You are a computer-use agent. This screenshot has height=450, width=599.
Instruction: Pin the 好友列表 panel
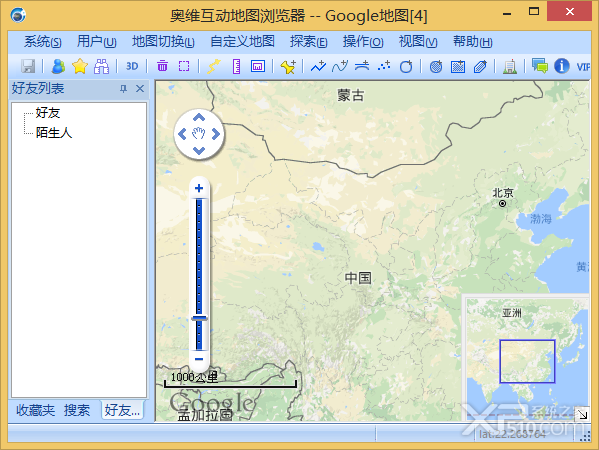(123, 89)
